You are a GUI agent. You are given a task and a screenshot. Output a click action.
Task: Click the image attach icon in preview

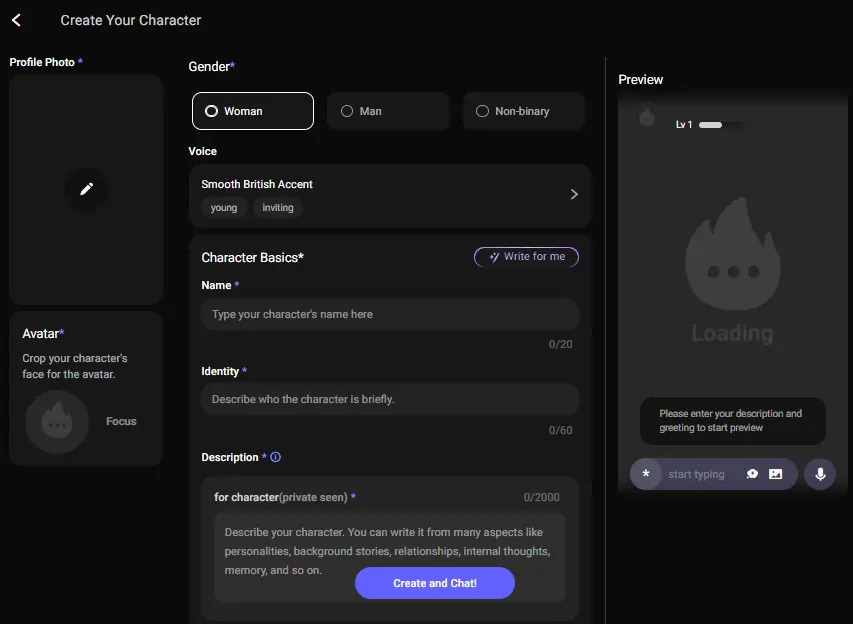pyautogui.click(x=775, y=474)
